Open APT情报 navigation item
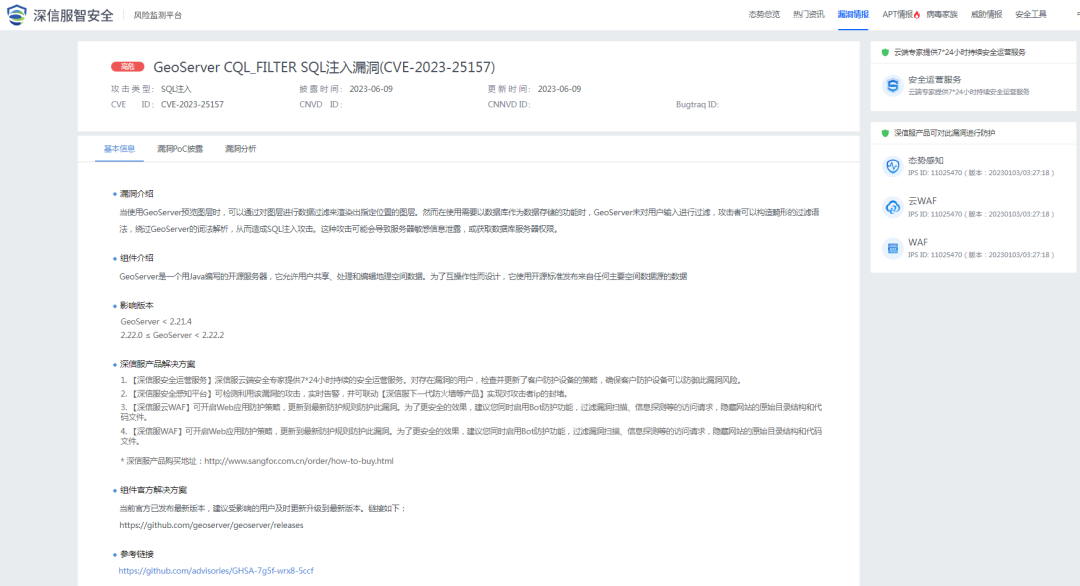 (897, 14)
